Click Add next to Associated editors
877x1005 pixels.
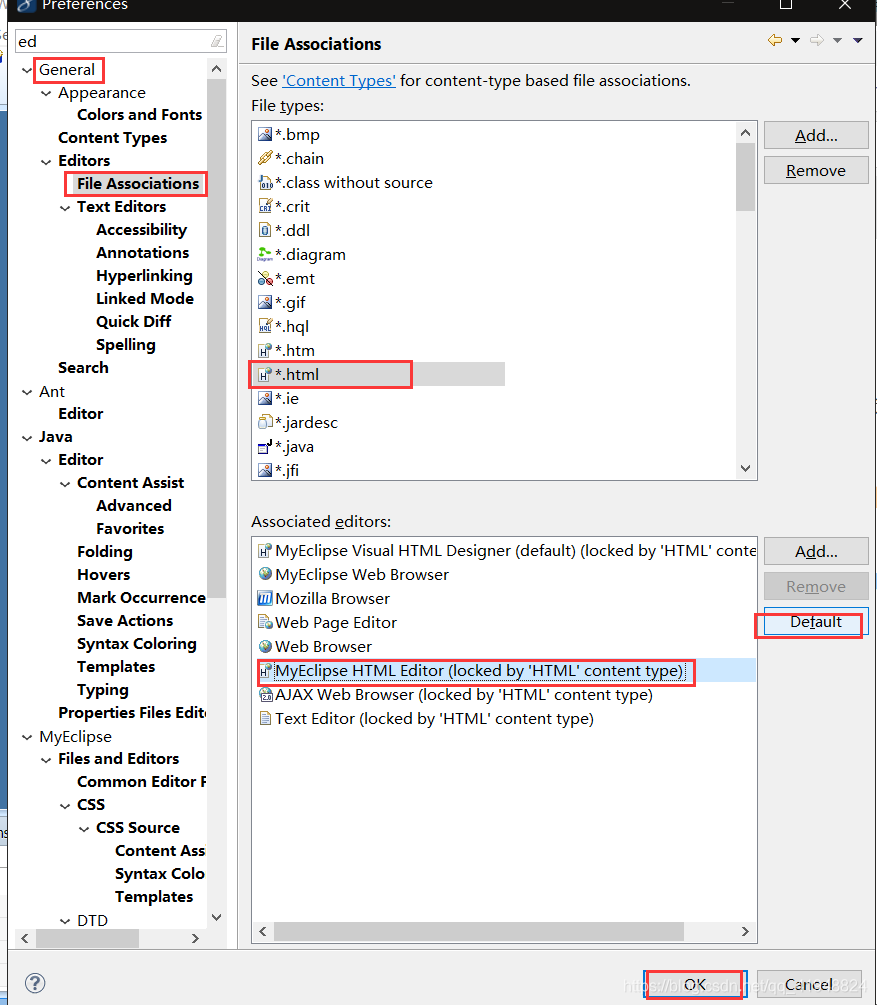pyautogui.click(x=816, y=551)
